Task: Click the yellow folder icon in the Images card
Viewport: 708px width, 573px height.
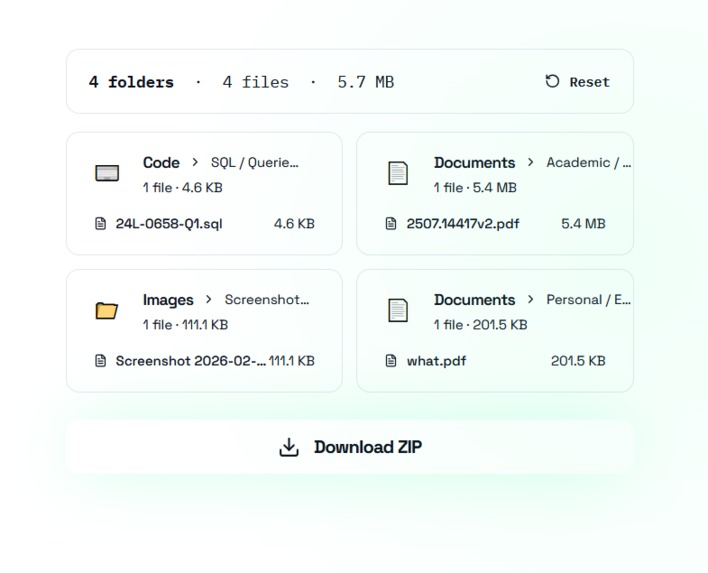Action: click(107, 310)
